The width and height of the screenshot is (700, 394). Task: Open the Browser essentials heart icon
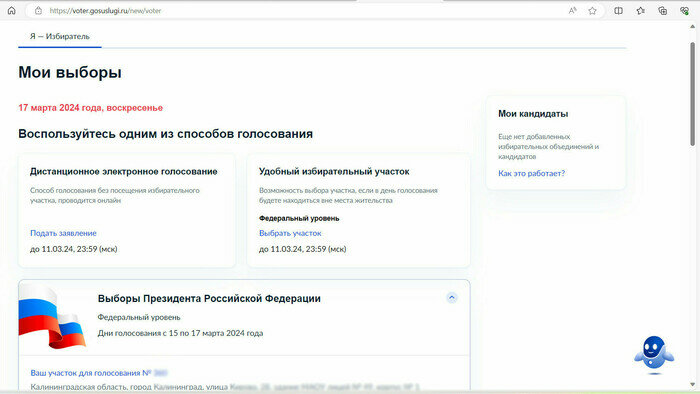click(684, 11)
